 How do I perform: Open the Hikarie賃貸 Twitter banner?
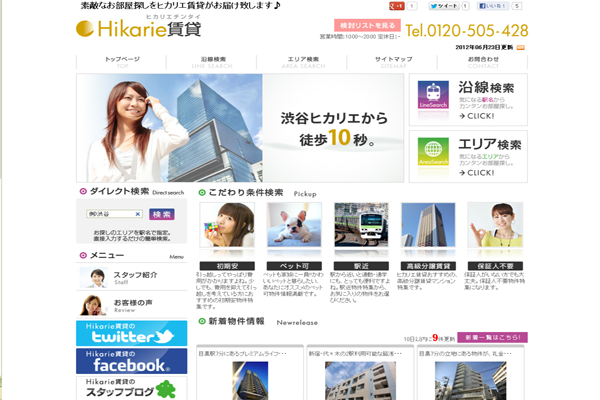coord(131,333)
